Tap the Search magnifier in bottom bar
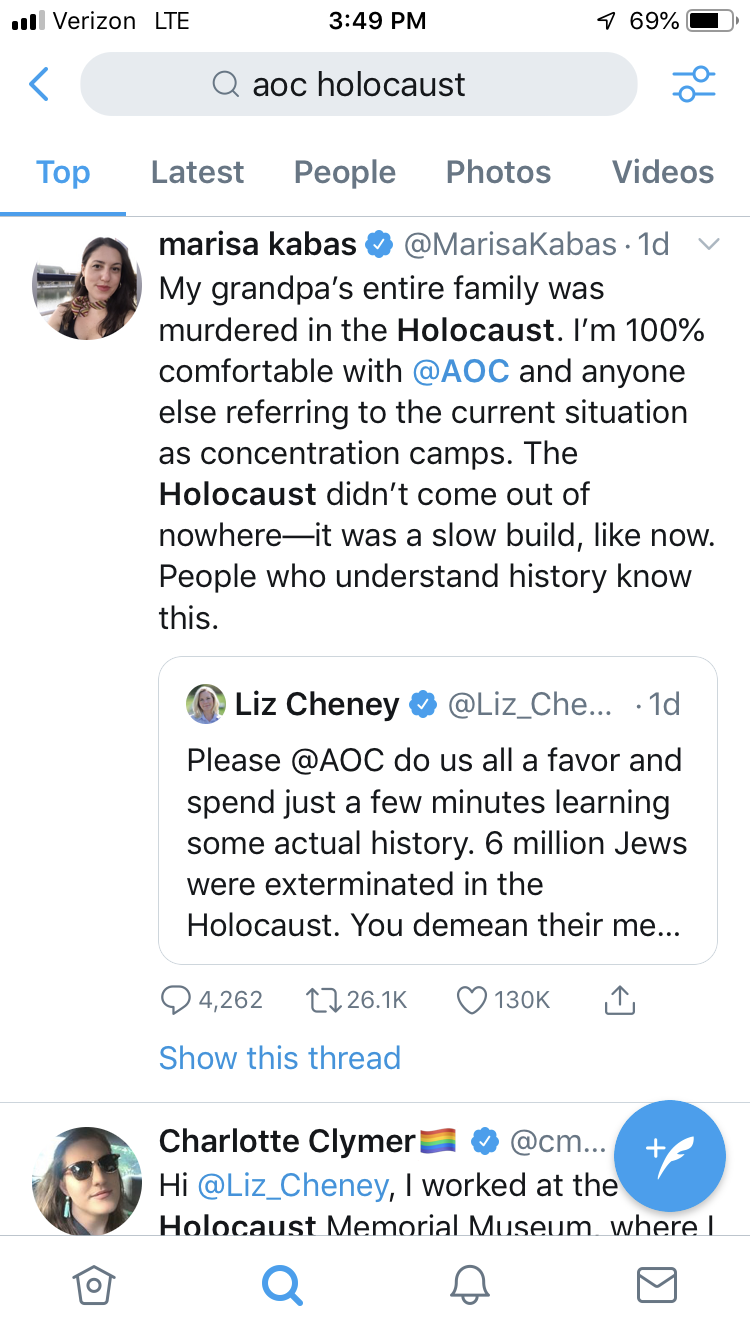 282,1285
